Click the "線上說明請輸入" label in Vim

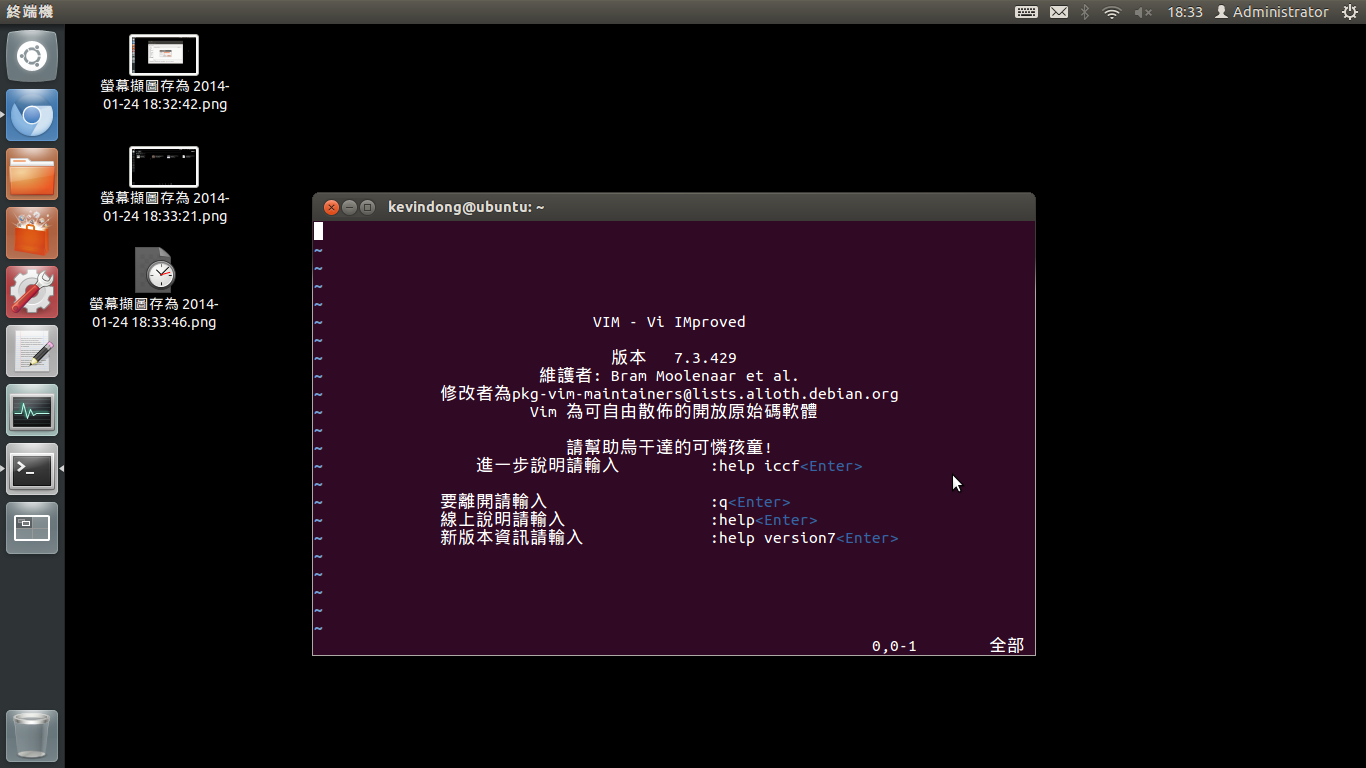tap(503, 520)
